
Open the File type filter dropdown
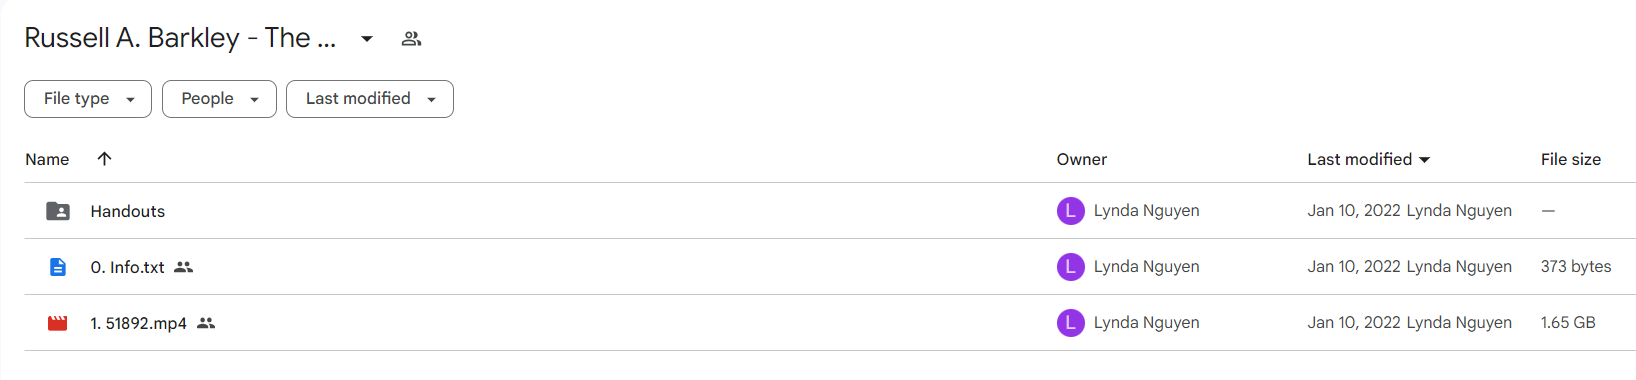[88, 99]
